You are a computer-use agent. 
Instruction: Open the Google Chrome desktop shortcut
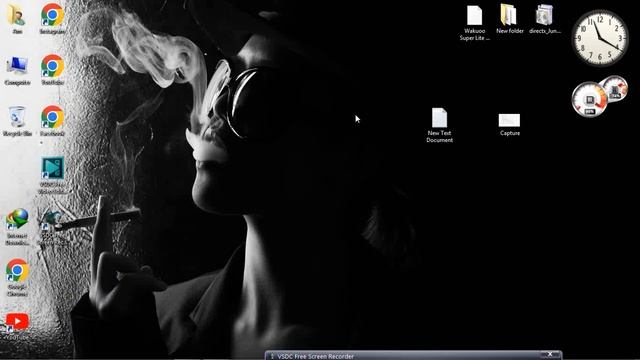pyautogui.click(x=17, y=277)
